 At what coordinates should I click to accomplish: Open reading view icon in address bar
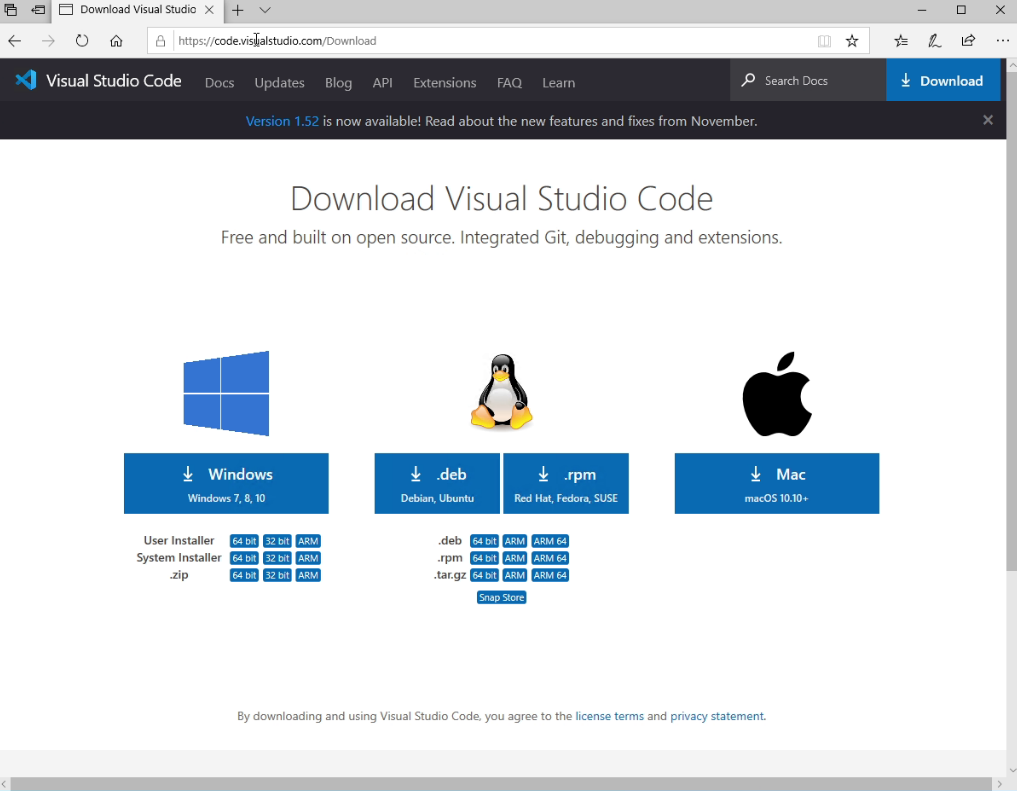(x=824, y=41)
